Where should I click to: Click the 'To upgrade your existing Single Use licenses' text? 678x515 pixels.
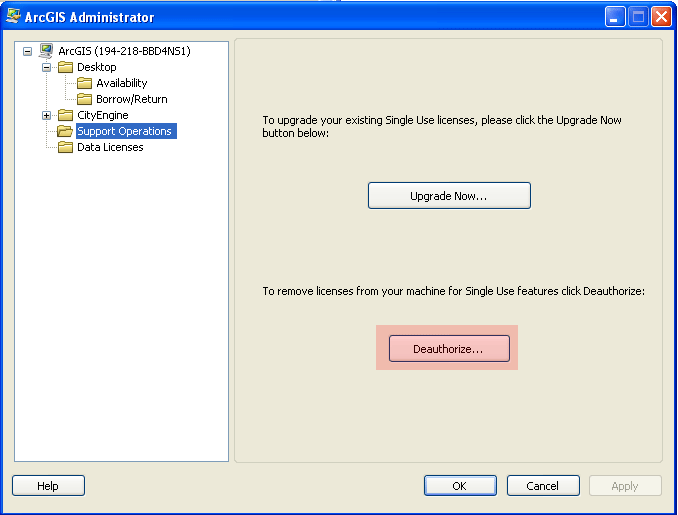click(442, 126)
